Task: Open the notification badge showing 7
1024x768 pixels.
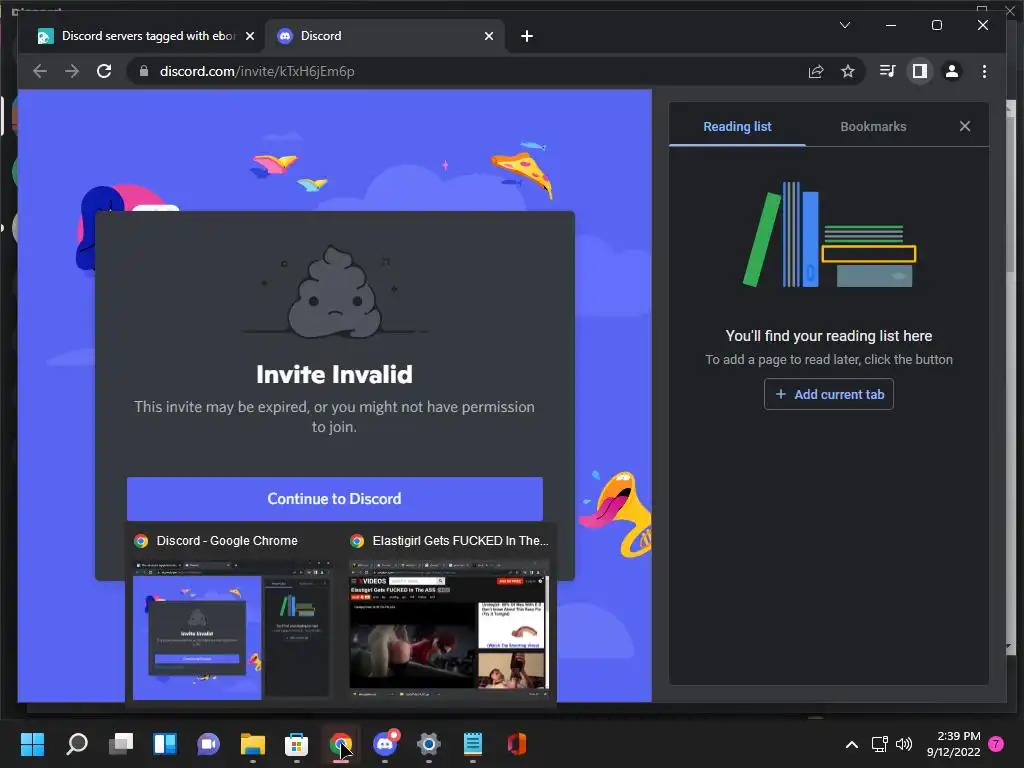Action: pos(996,744)
